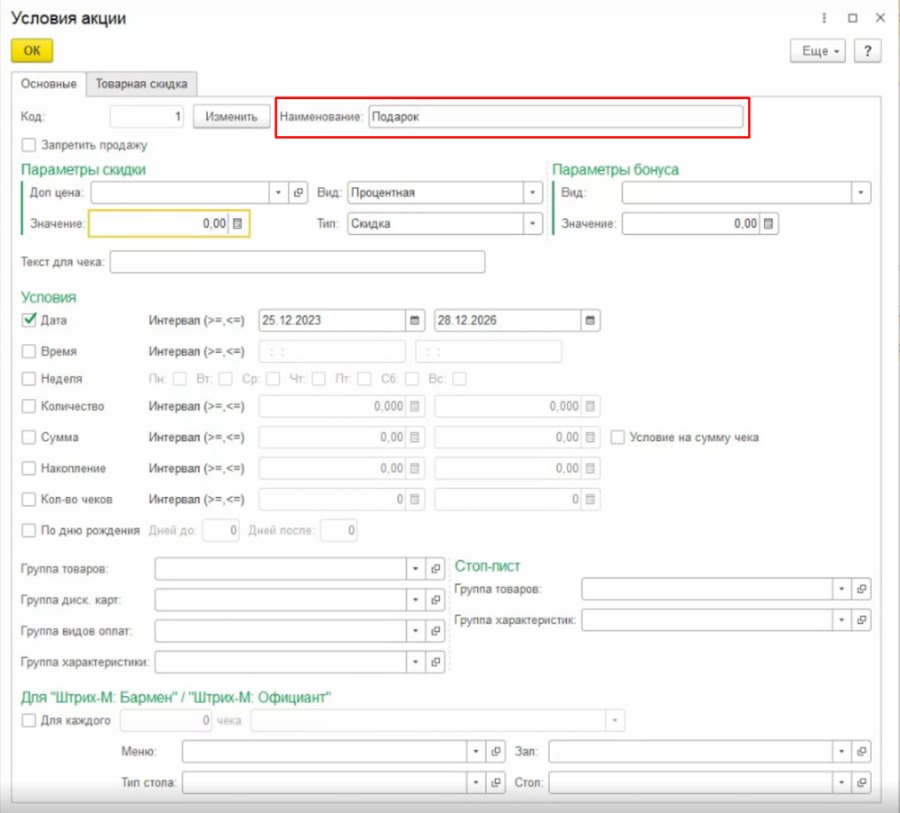Viewport: 900px width, 813px height.
Task: Open help with the question mark button
Action: click(x=867, y=51)
